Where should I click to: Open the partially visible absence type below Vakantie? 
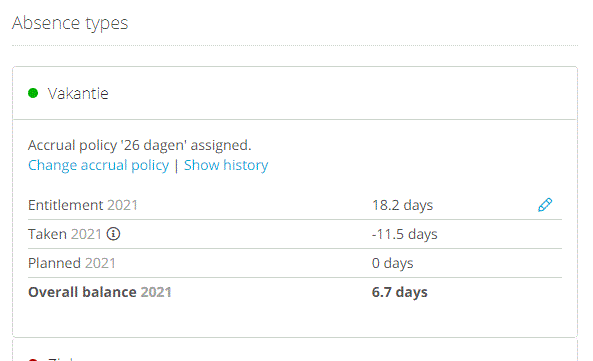pos(295,350)
